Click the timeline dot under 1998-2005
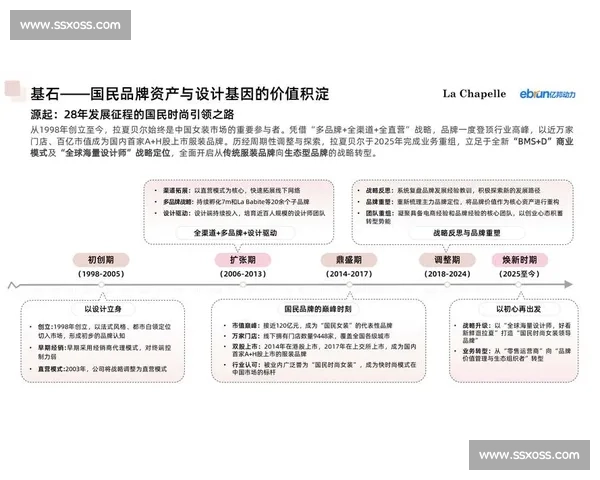Viewport: 600px width, 480px height. click(x=101, y=285)
